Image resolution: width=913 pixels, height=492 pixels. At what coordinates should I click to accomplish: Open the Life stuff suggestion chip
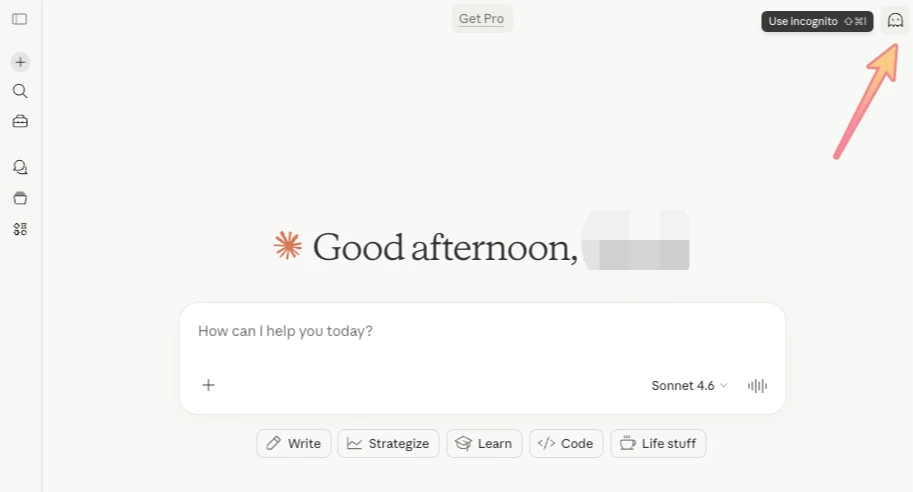[x=658, y=444]
